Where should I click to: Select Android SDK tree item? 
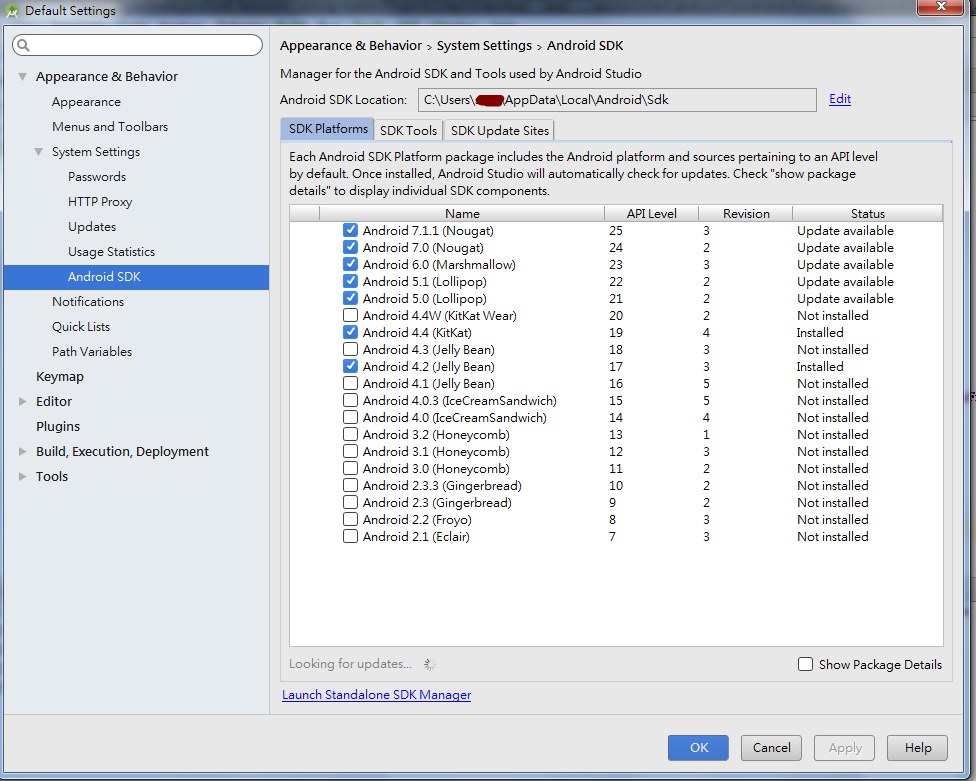pos(136,277)
